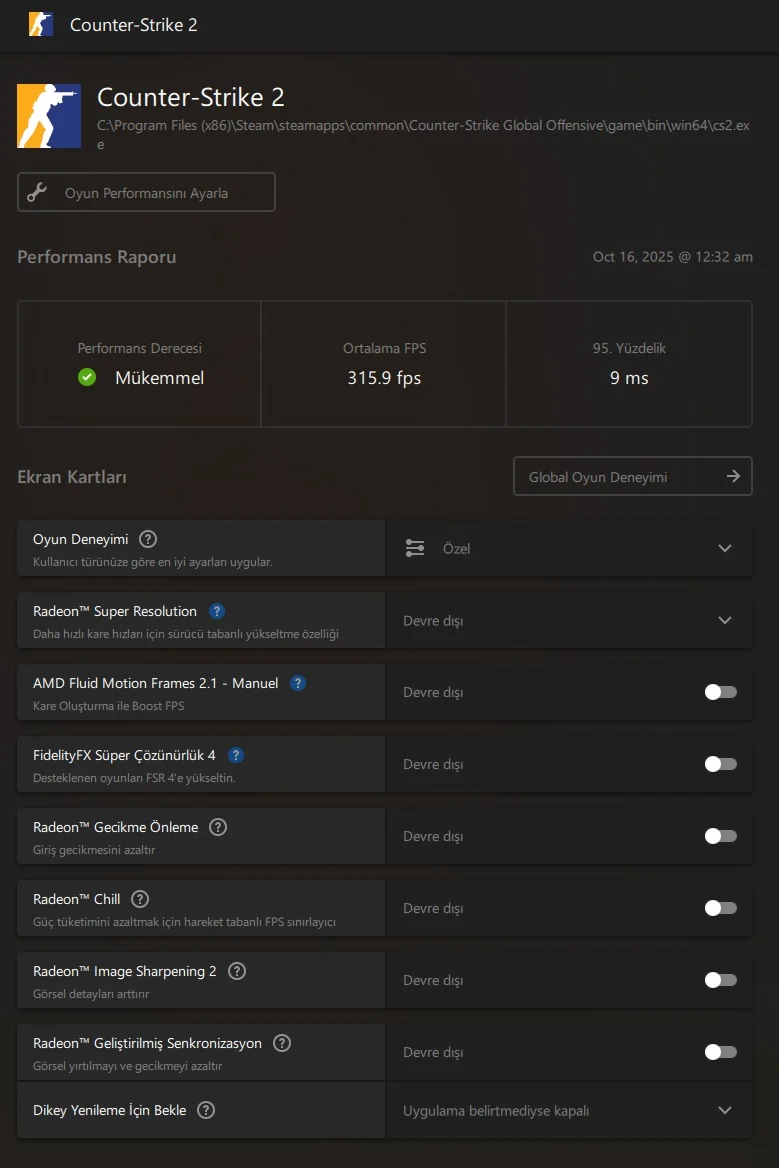Click the Ortalama FPS performance card
This screenshot has width=779, height=1168.
384,364
